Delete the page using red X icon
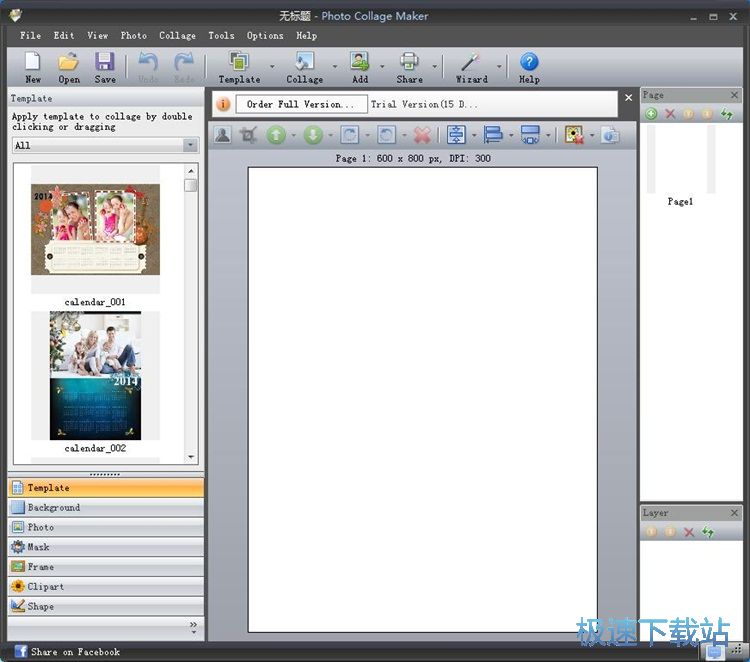The height and width of the screenshot is (662, 750). coord(670,115)
